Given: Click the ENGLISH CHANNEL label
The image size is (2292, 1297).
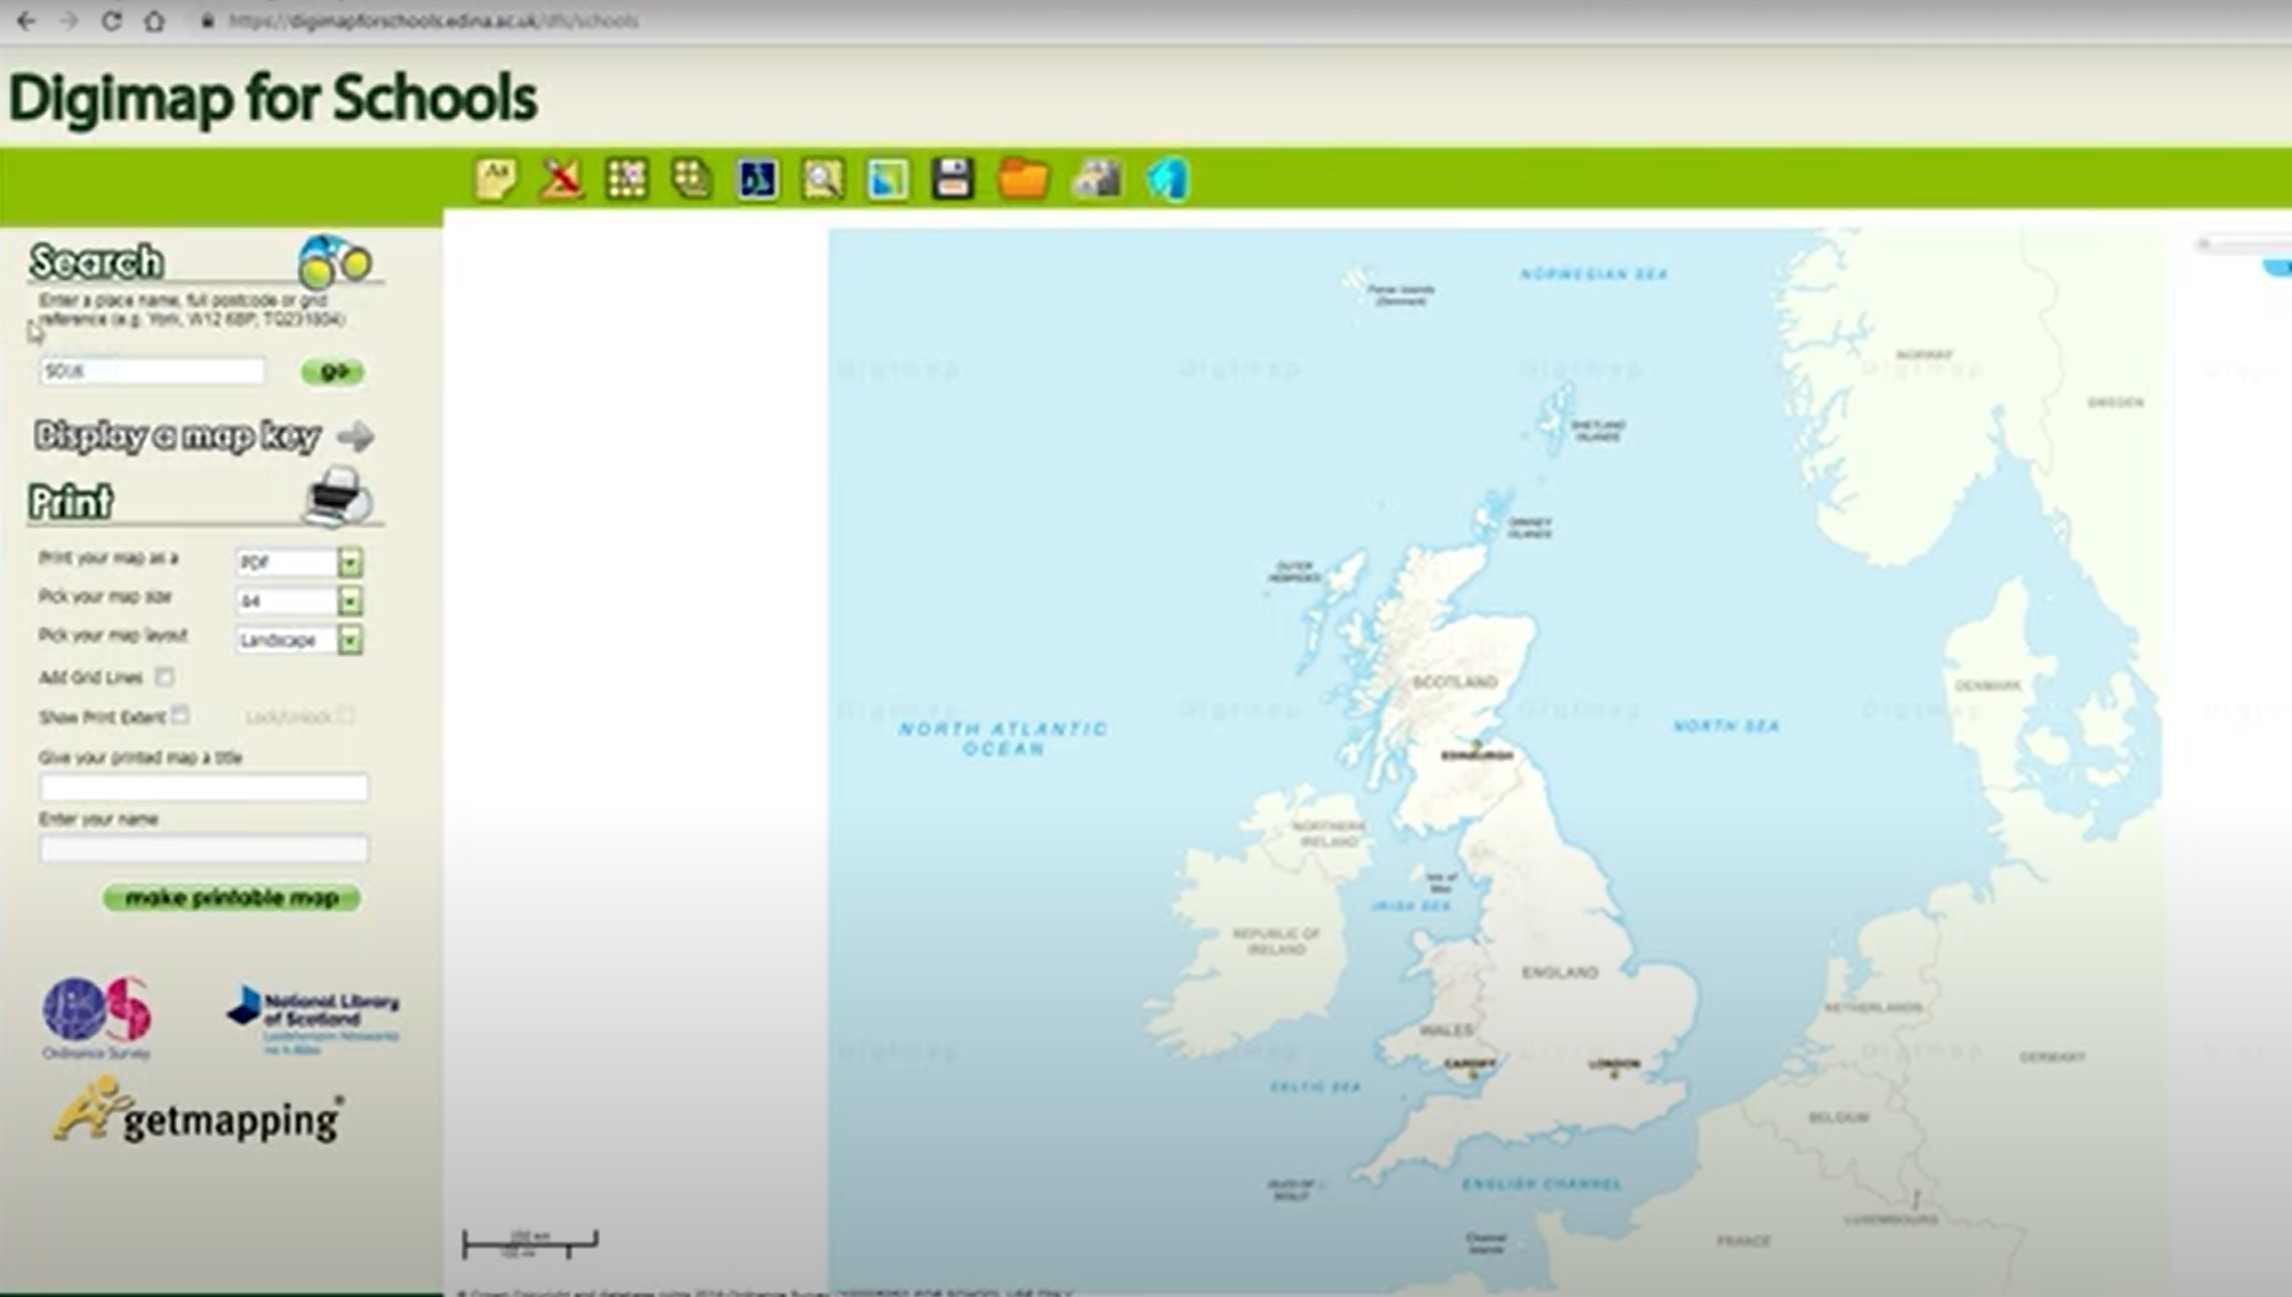Looking at the screenshot, I should [1542, 1184].
